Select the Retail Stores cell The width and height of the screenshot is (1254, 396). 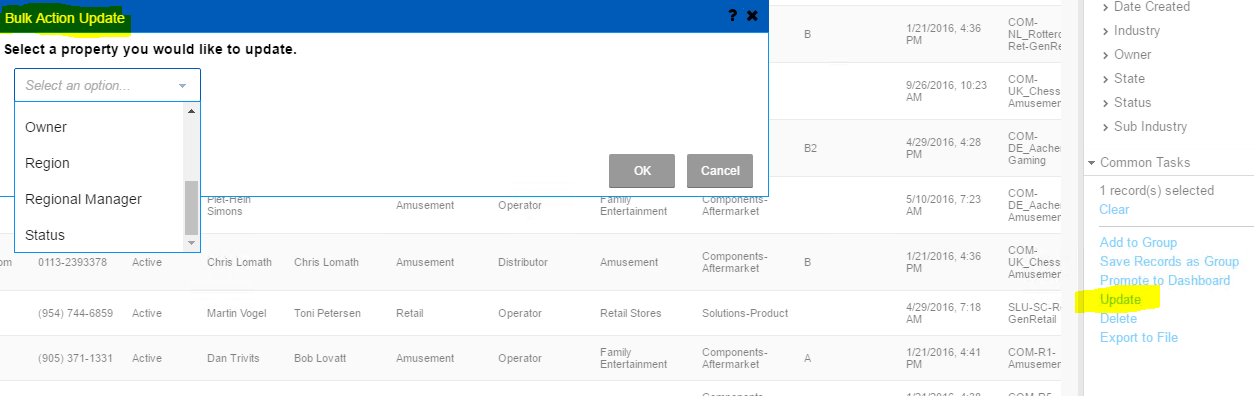point(631,313)
